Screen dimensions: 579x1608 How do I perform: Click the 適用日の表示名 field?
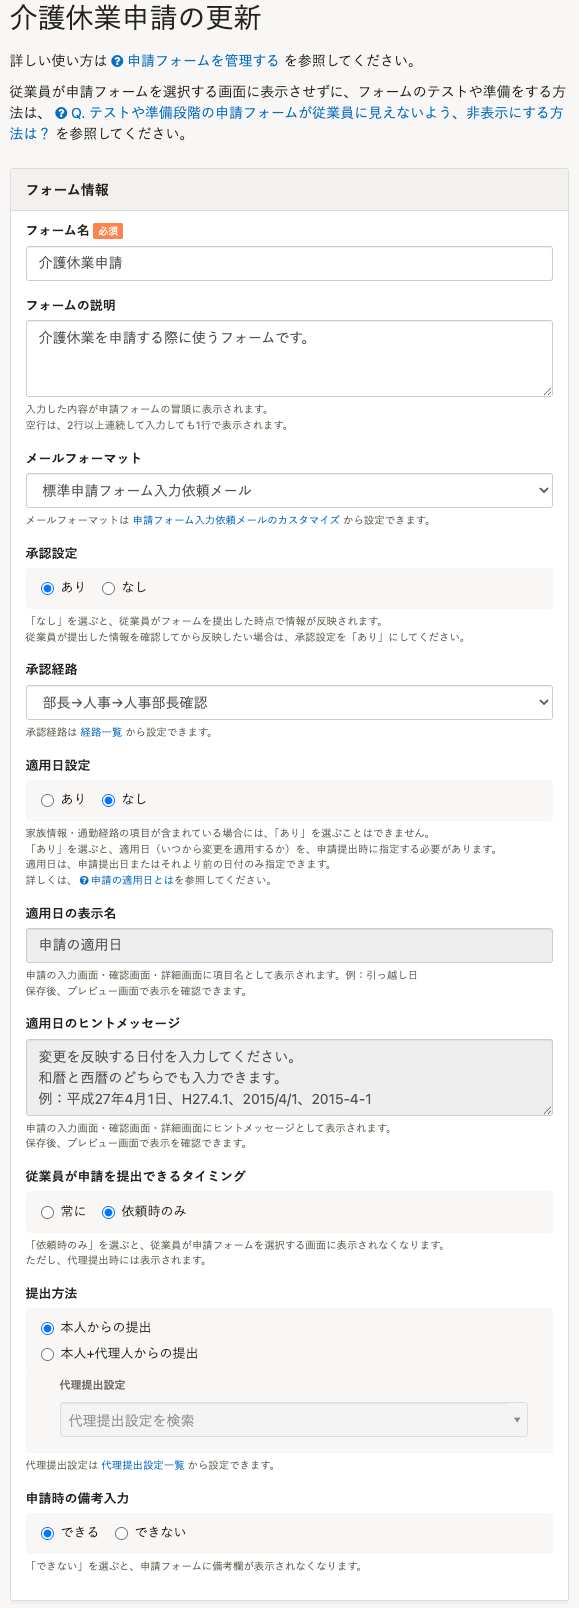289,945
